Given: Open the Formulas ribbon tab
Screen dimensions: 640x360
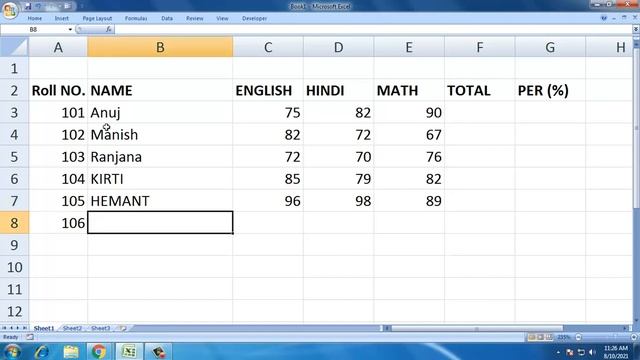Looking at the screenshot, I should pyautogui.click(x=136, y=18).
